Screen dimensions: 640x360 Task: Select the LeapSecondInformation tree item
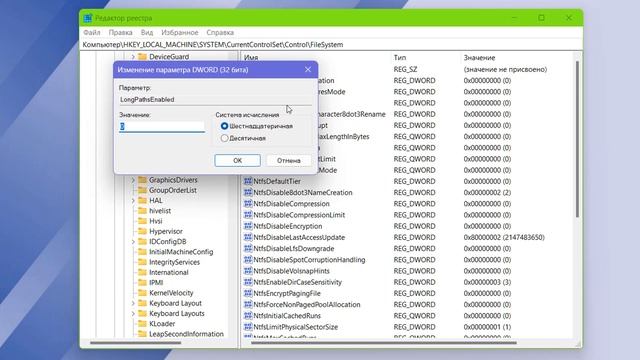186,334
